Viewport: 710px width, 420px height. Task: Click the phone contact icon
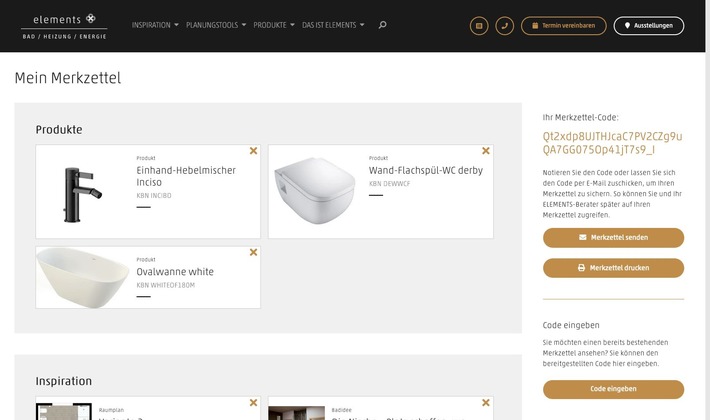[505, 25]
